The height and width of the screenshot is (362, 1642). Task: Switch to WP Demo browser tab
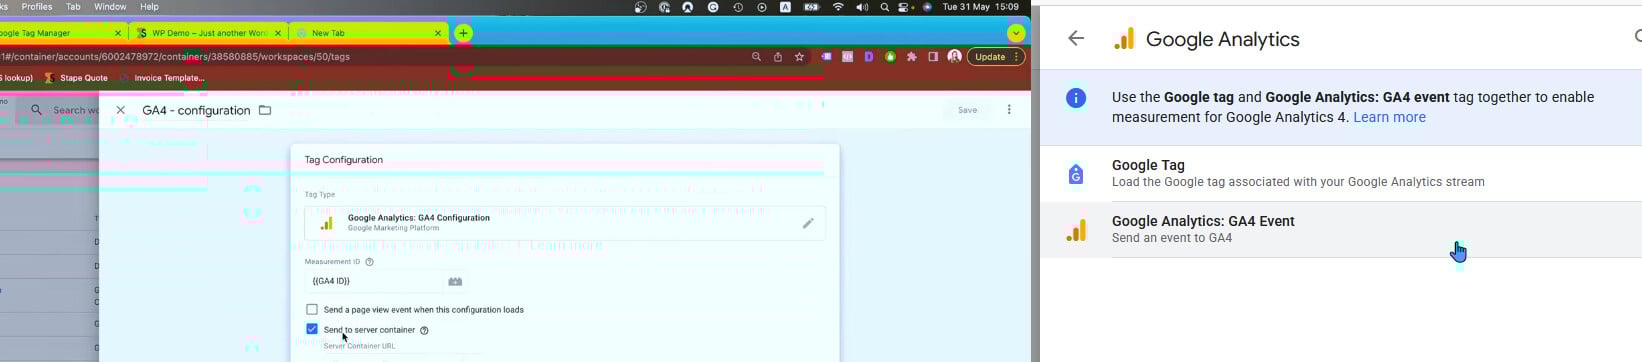pos(207,33)
